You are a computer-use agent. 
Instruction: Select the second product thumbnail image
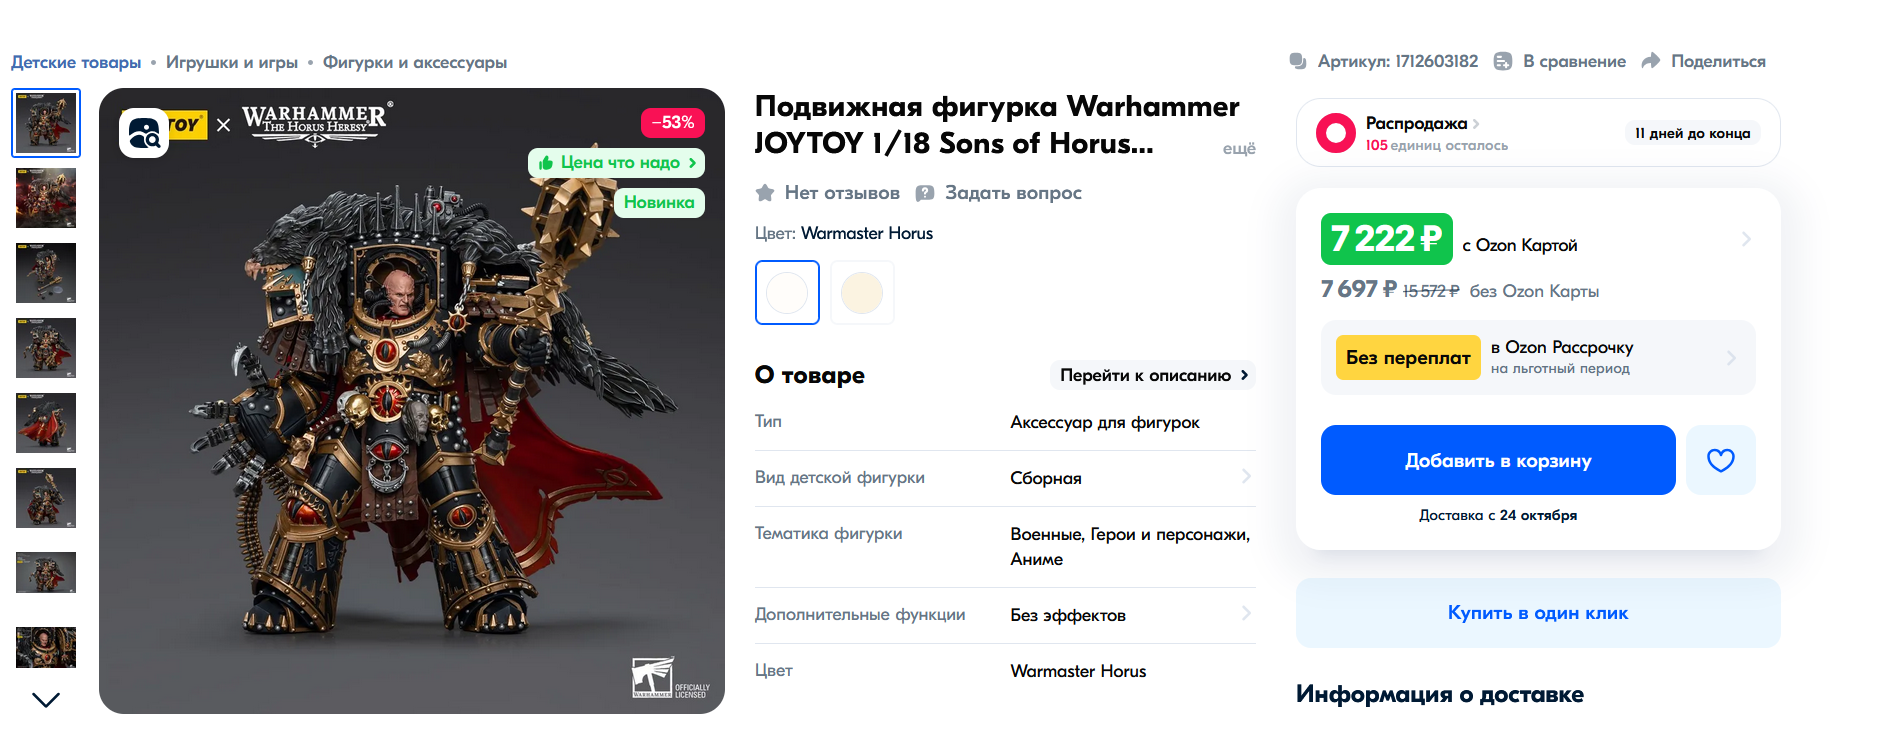(46, 198)
